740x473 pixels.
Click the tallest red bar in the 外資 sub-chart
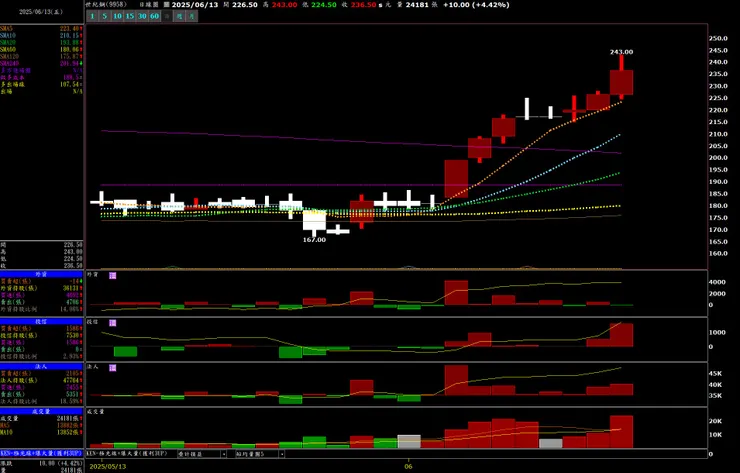coord(456,293)
